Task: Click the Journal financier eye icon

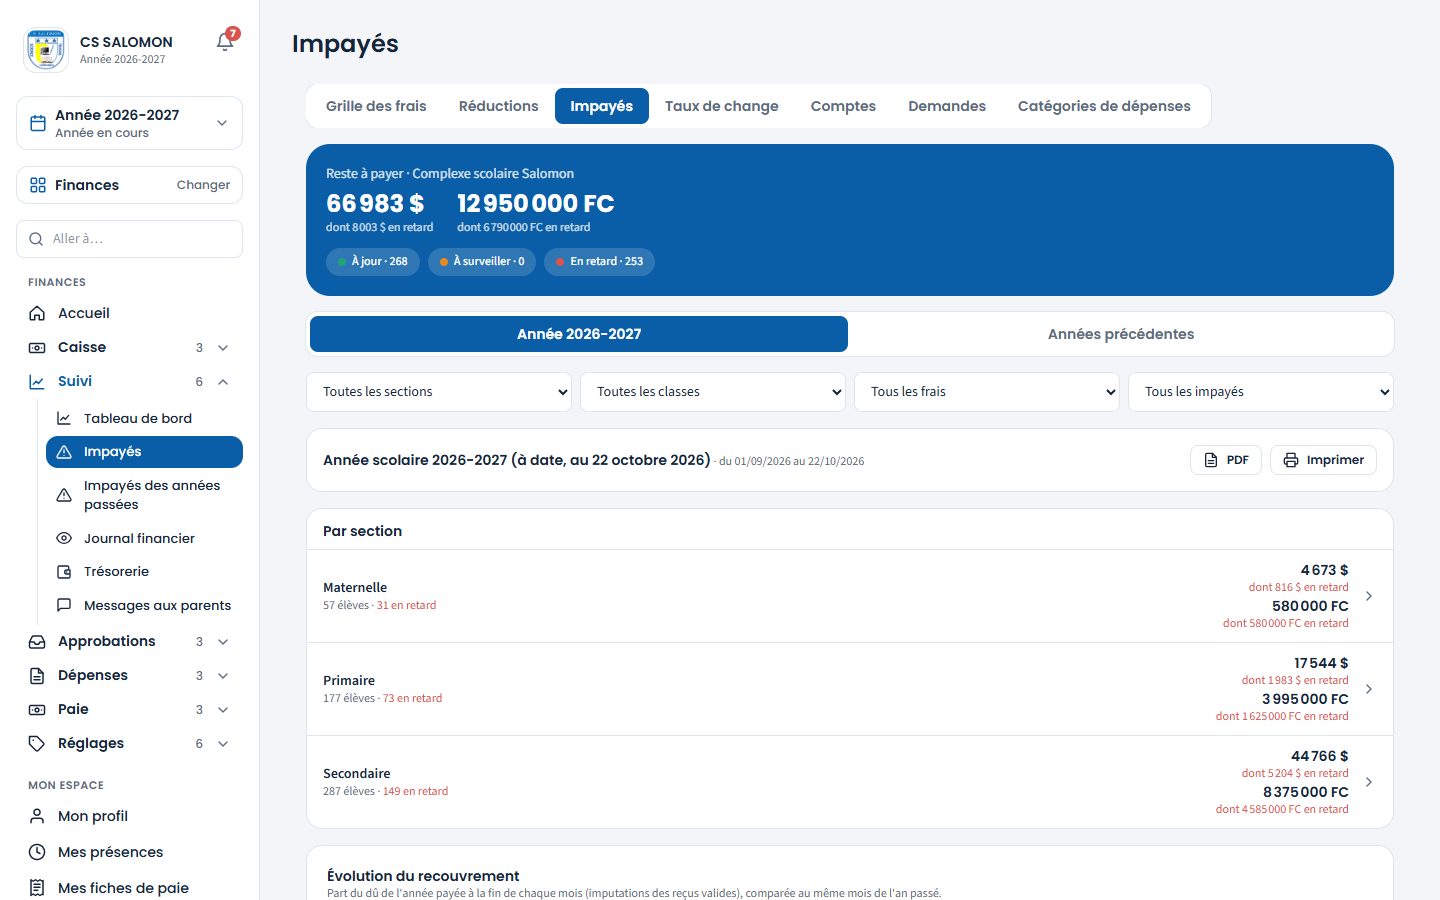Action: coord(64,538)
